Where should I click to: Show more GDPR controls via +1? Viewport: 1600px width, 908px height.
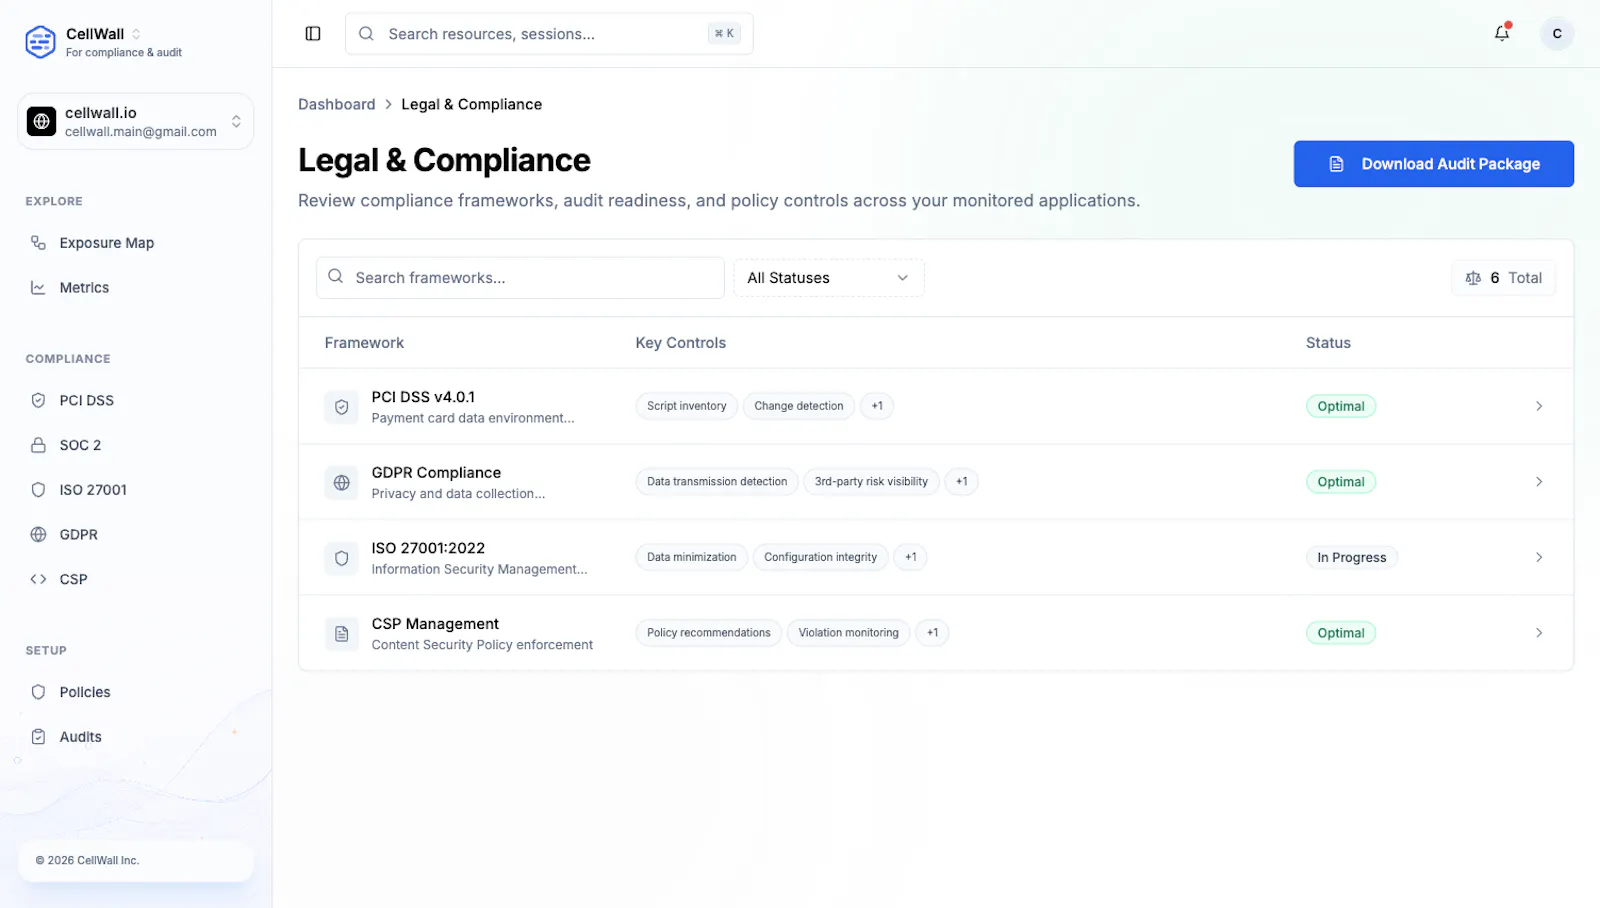[961, 482]
